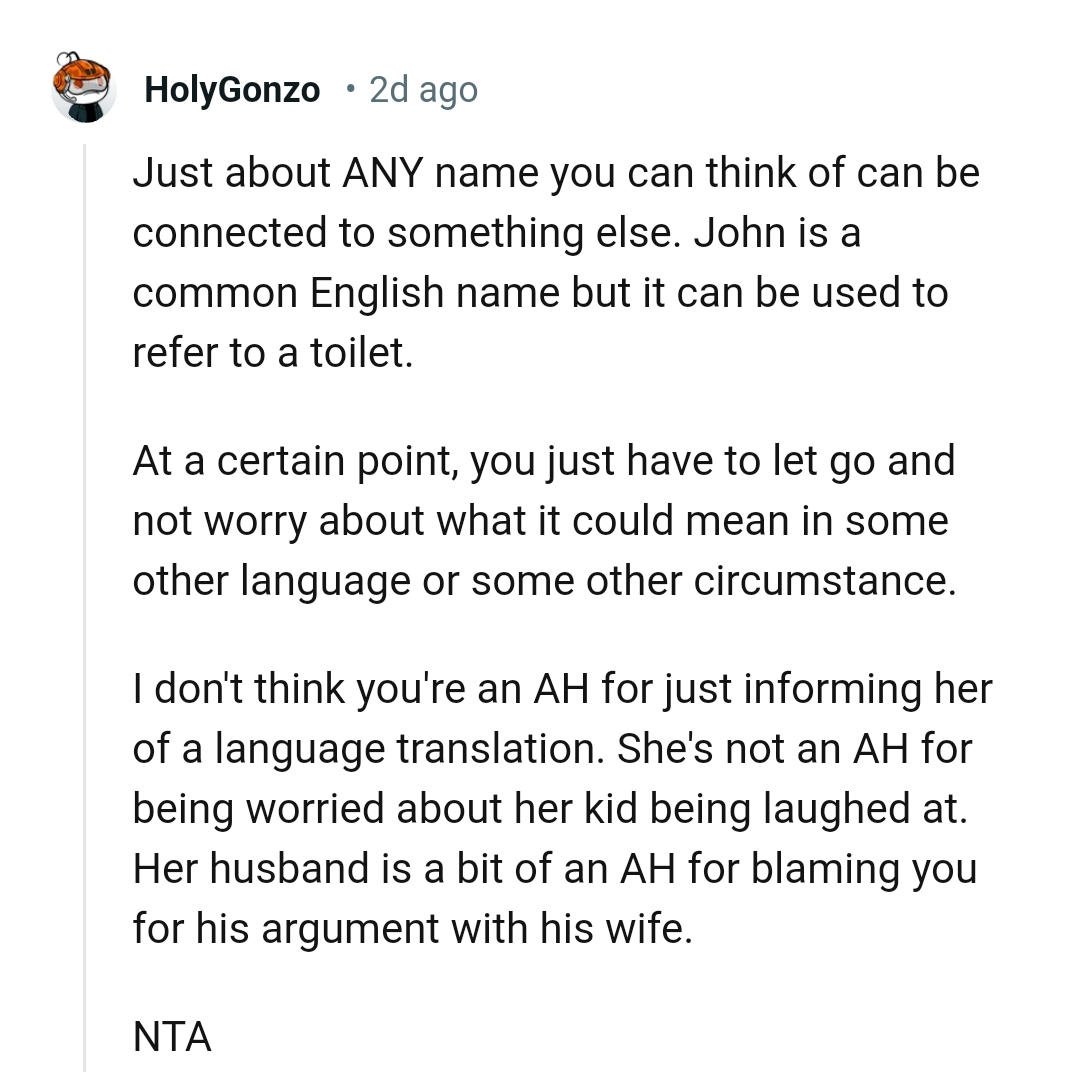This screenshot has width=1079, height=1072.
Task: Click the line starting 'At a certain point'
Action: pyautogui.click(x=543, y=462)
